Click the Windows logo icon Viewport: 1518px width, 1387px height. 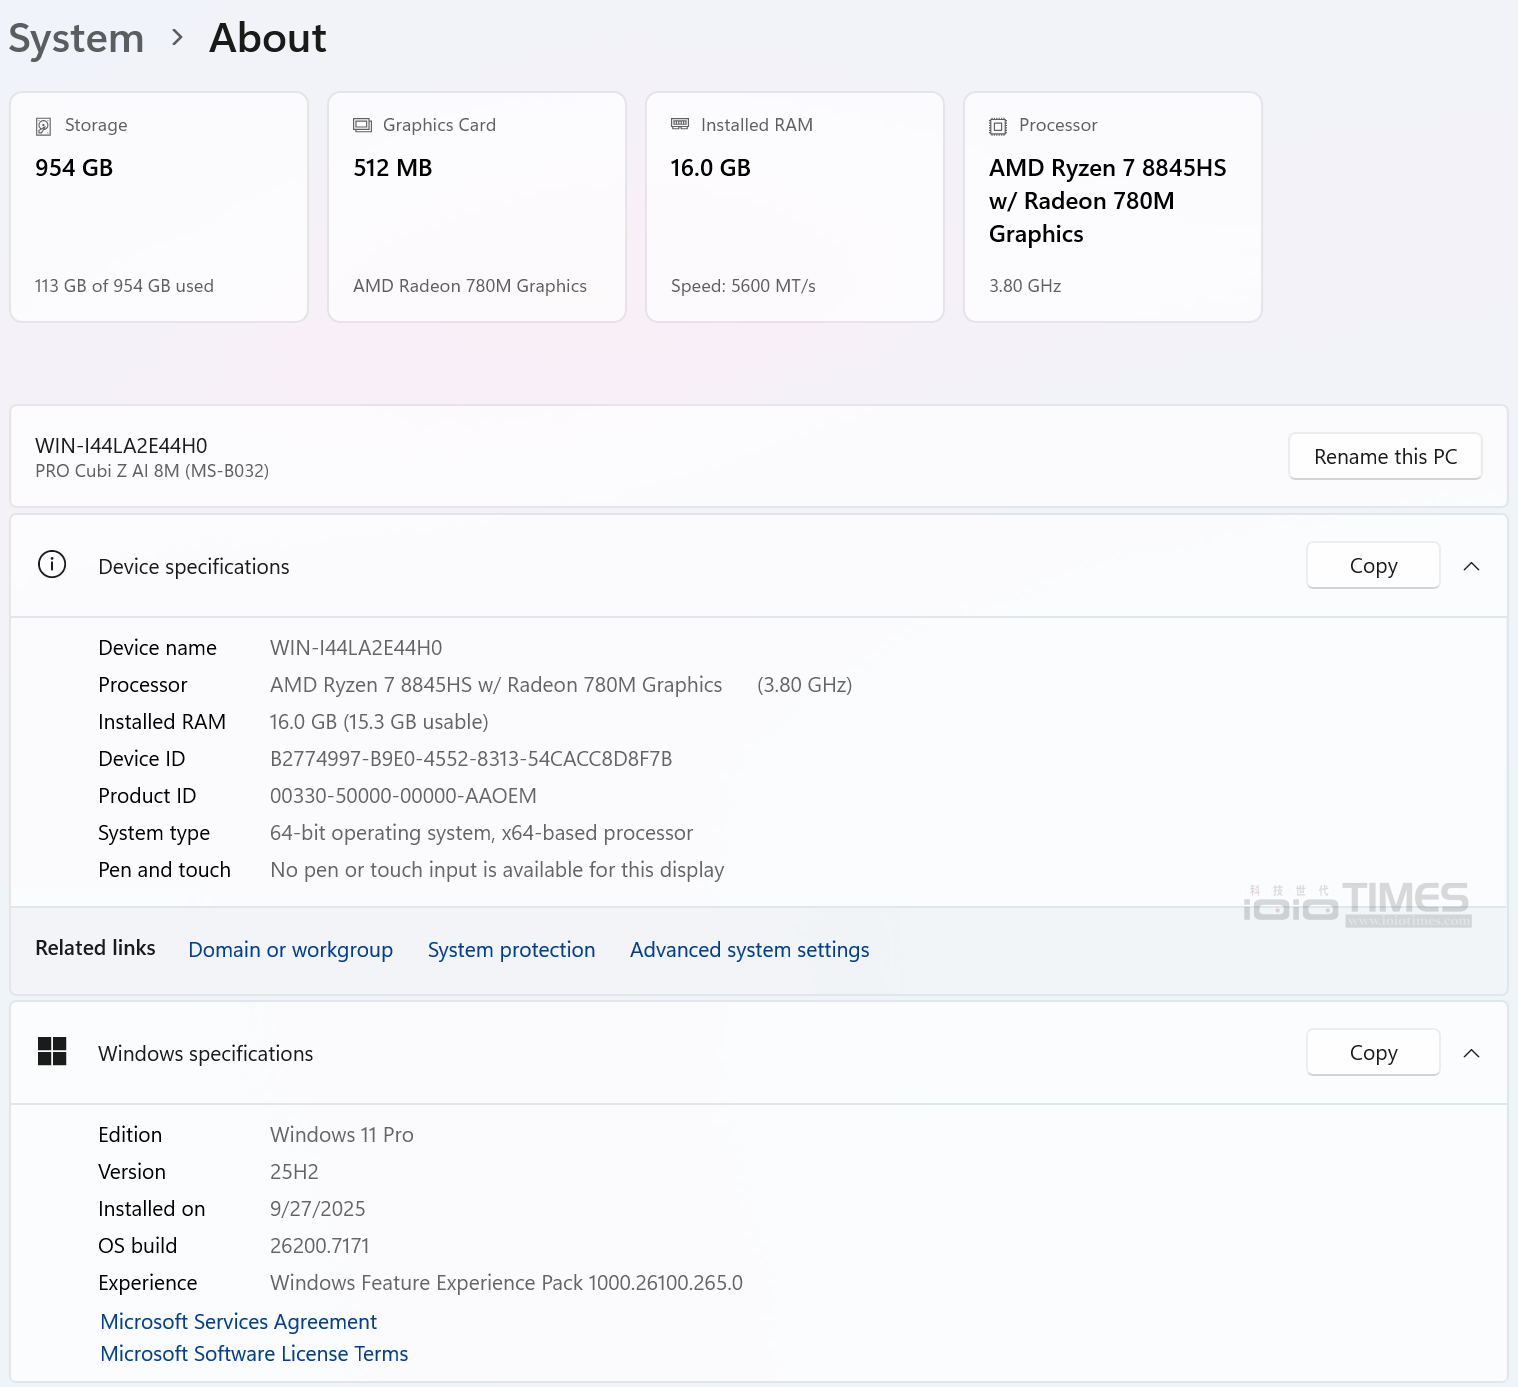coord(52,1052)
